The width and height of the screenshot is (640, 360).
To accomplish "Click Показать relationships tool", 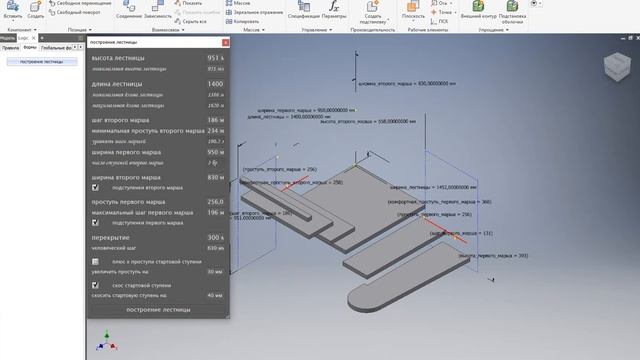I will tap(188, 3).
